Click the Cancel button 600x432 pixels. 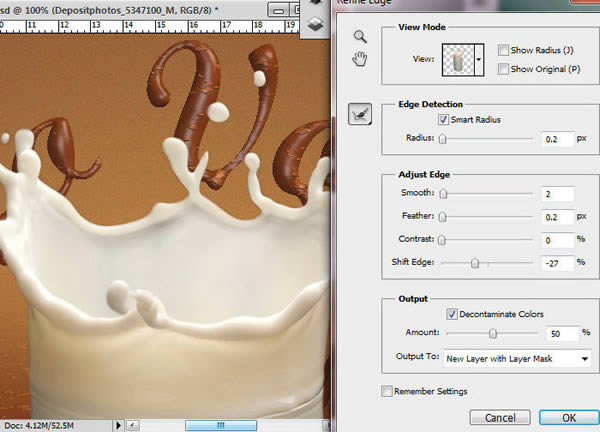[x=500, y=417]
